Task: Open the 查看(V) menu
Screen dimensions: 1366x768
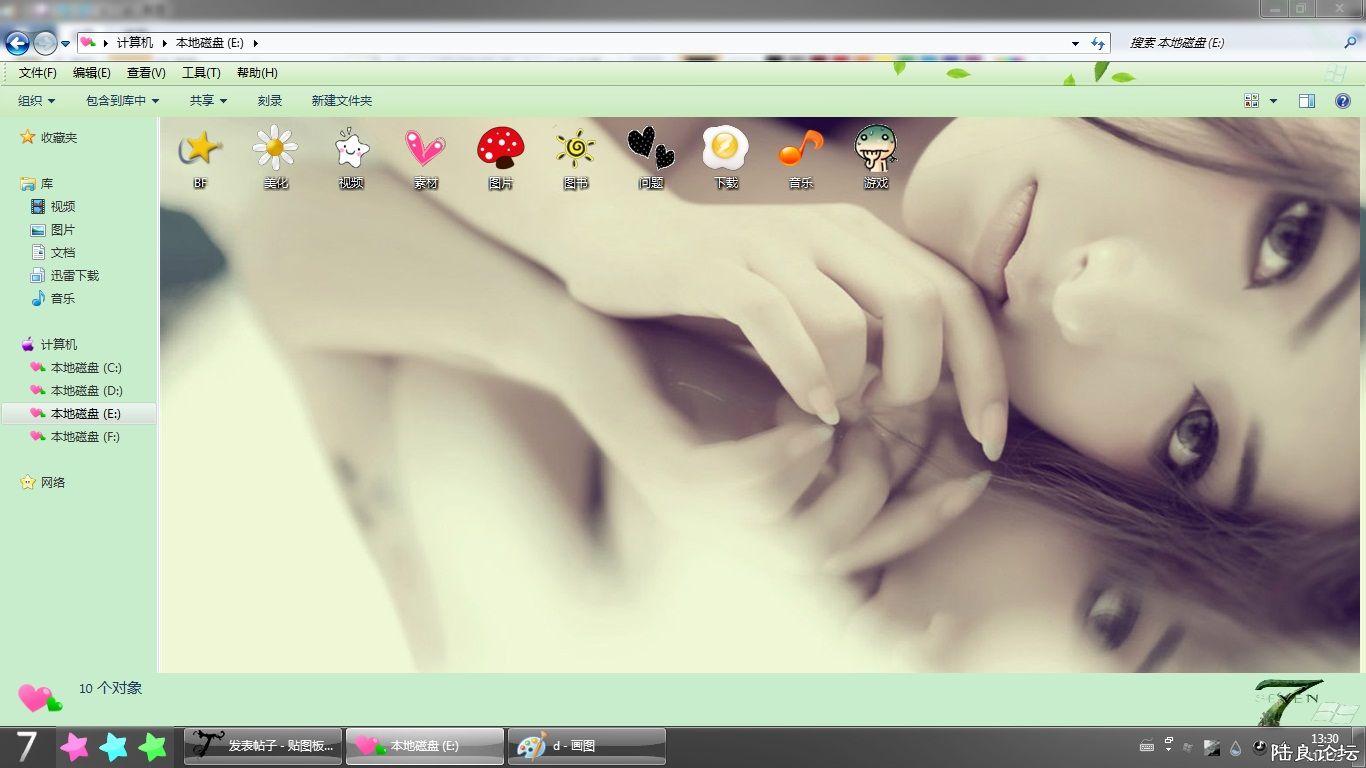Action: (x=146, y=73)
